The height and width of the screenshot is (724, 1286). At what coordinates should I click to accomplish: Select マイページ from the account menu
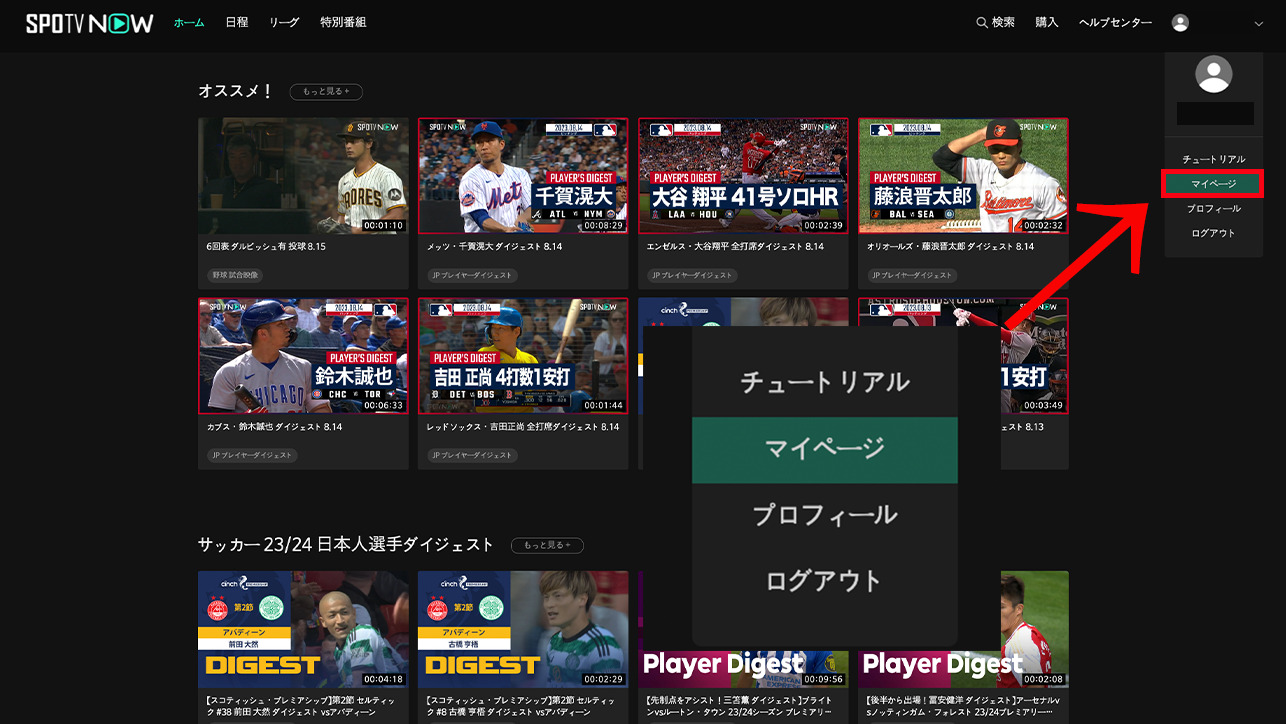(1213, 183)
